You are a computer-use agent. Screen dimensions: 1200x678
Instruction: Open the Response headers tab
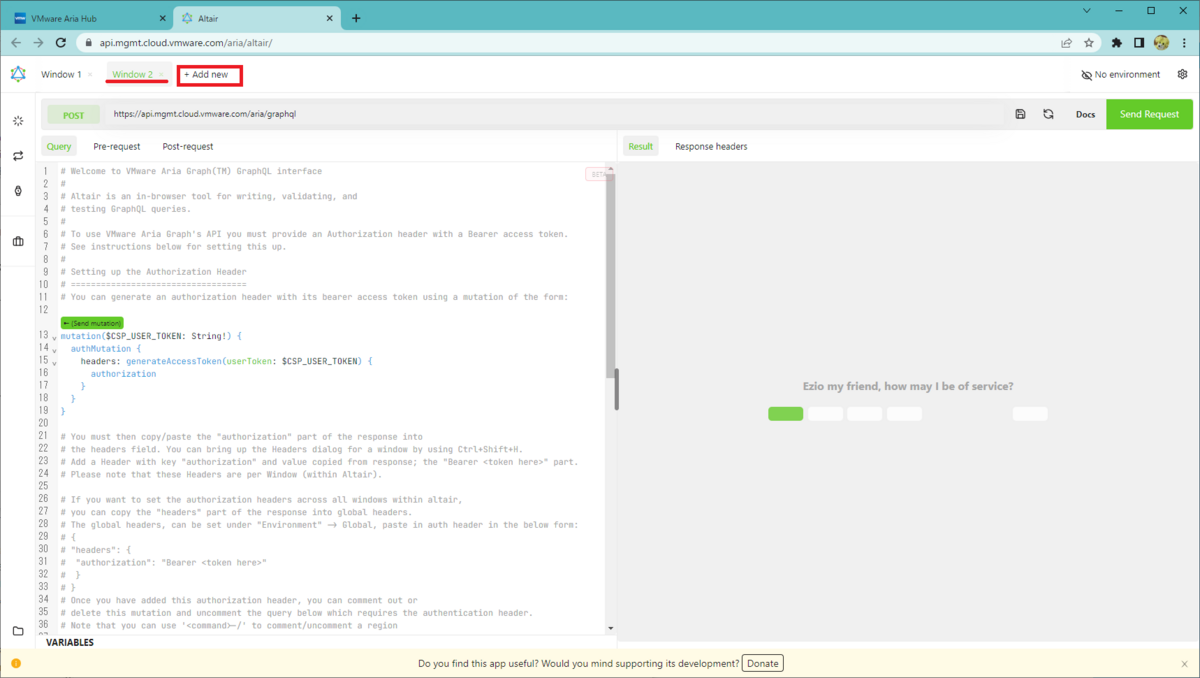(711, 146)
